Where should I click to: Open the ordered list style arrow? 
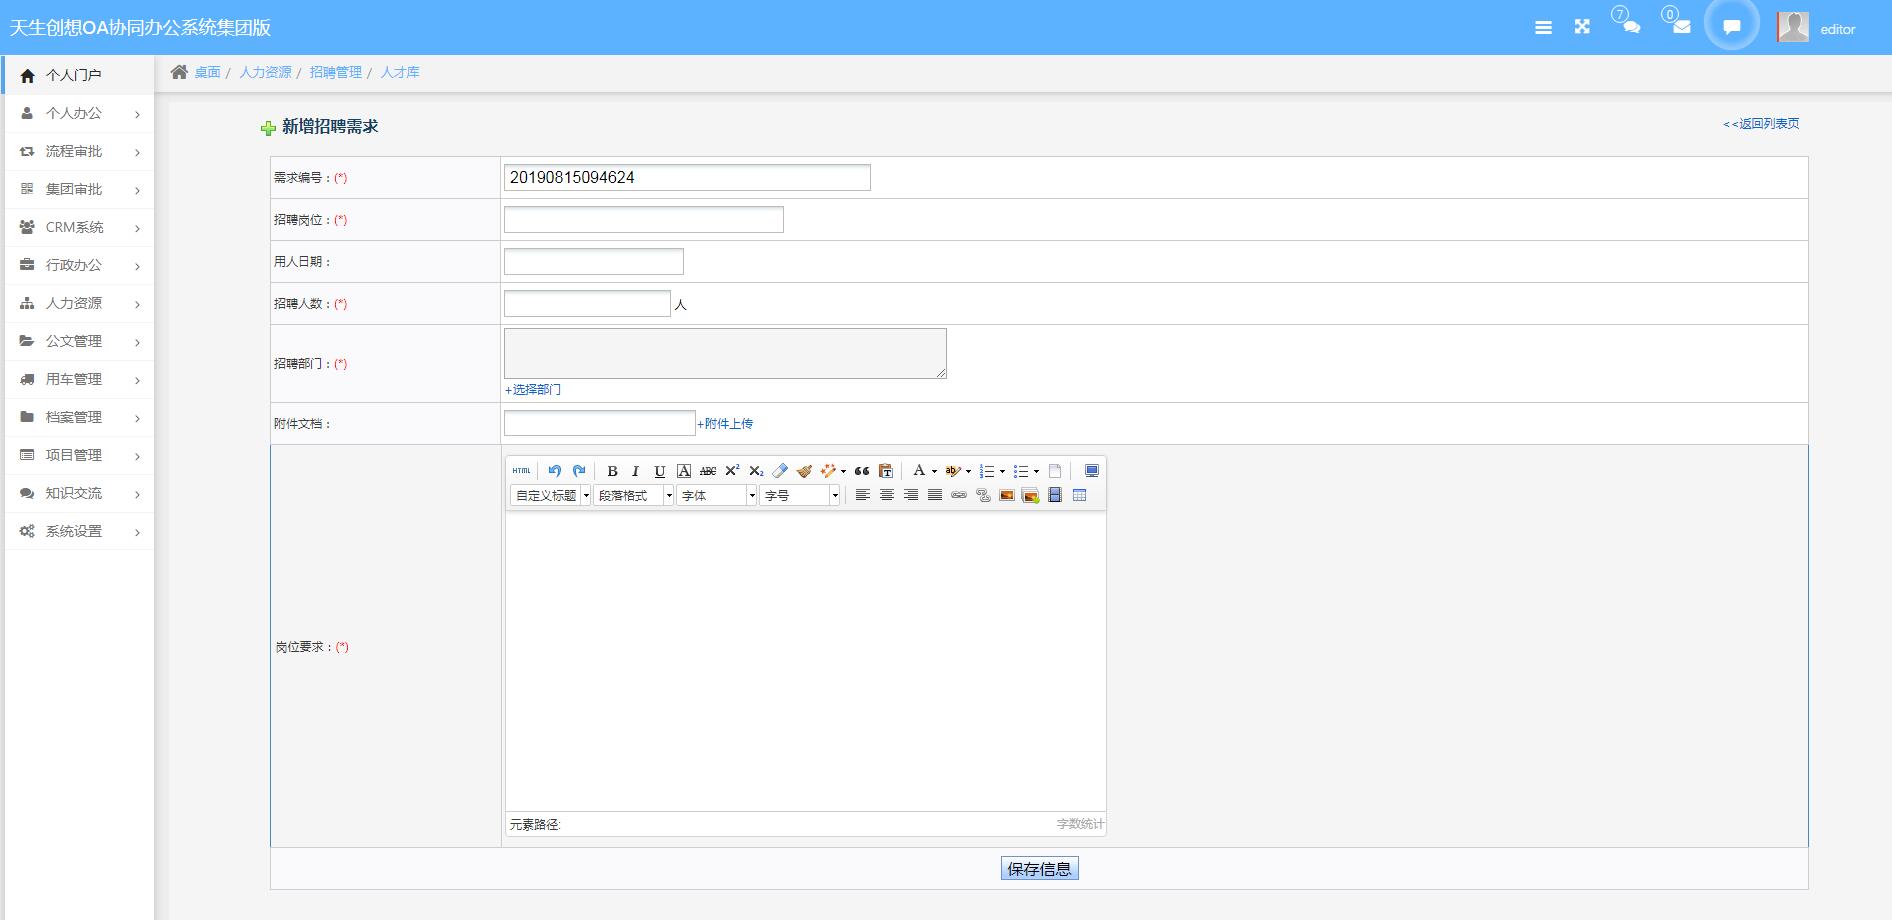pyautogui.click(x=1002, y=471)
